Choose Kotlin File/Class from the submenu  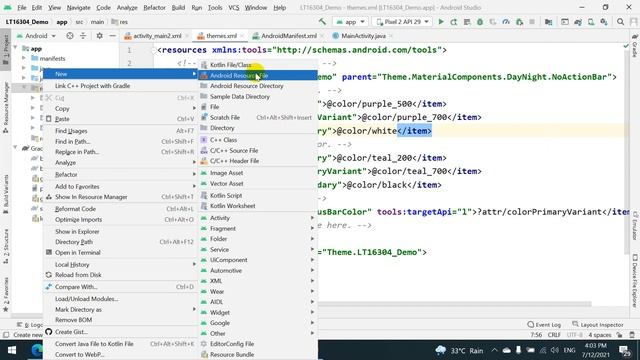(258, 65)
